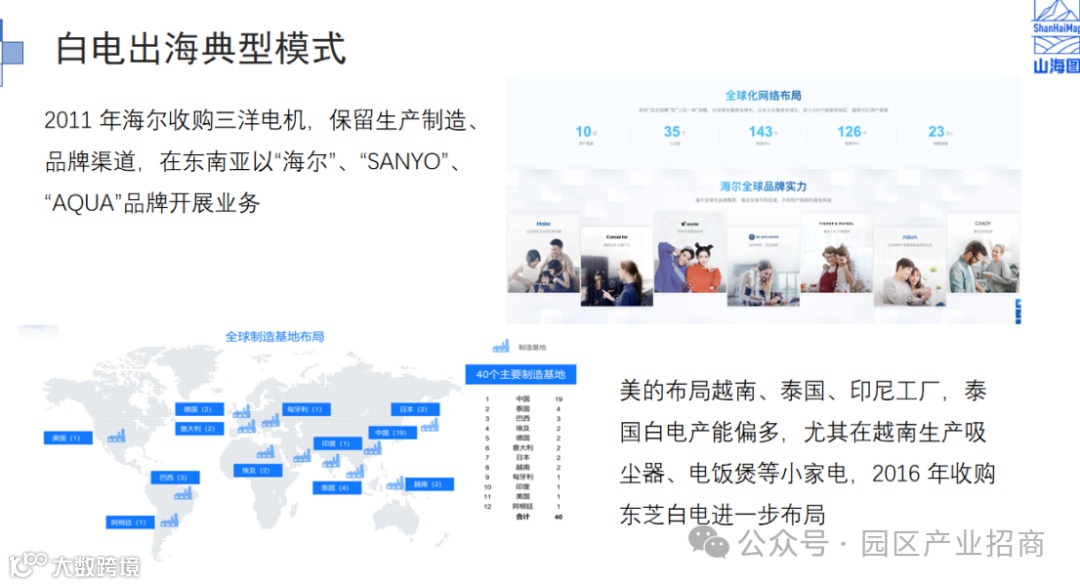The image size is (1080, 586).
Task: Click the 143 statistic figure
Action: (762, 132)
